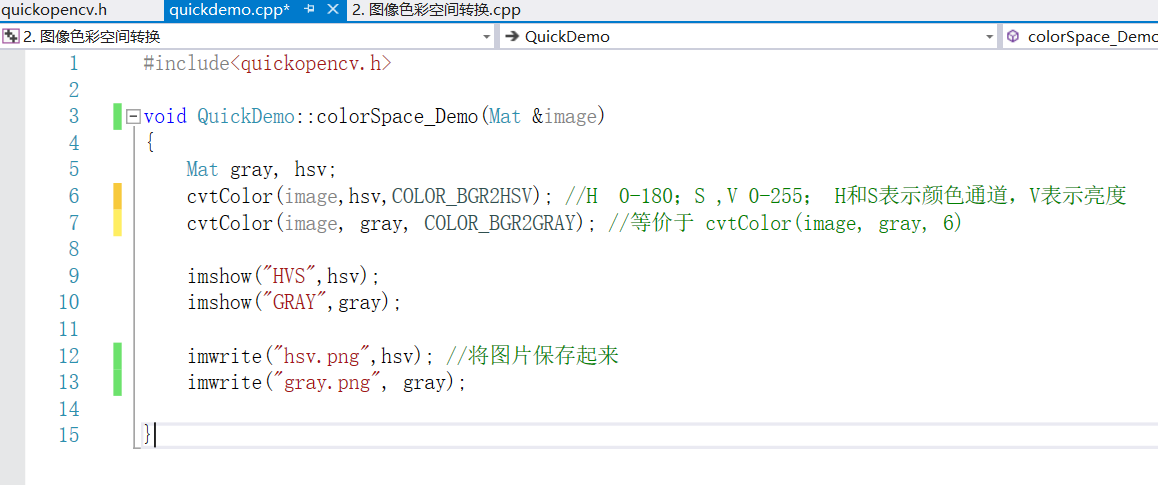Click the //将图片保存起来 comment
Image resolution: width=1158 pixels, height=485 pixels.
tap(532, 356)
